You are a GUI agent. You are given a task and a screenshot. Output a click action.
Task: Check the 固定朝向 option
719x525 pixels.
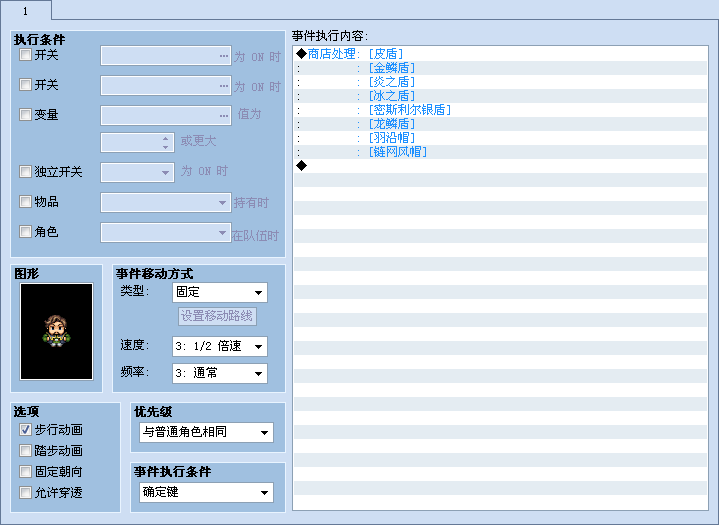25,471
